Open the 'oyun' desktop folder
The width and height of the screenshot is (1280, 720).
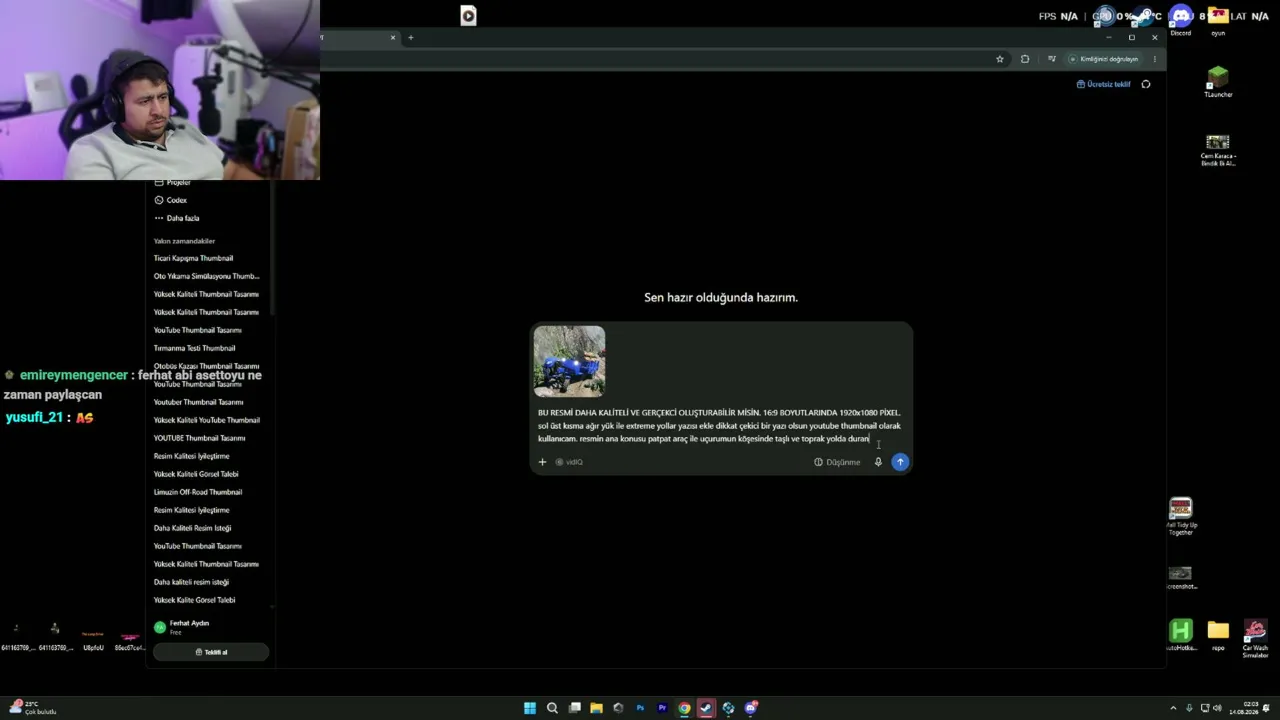pyautogui.click(x=1218, y=20)
